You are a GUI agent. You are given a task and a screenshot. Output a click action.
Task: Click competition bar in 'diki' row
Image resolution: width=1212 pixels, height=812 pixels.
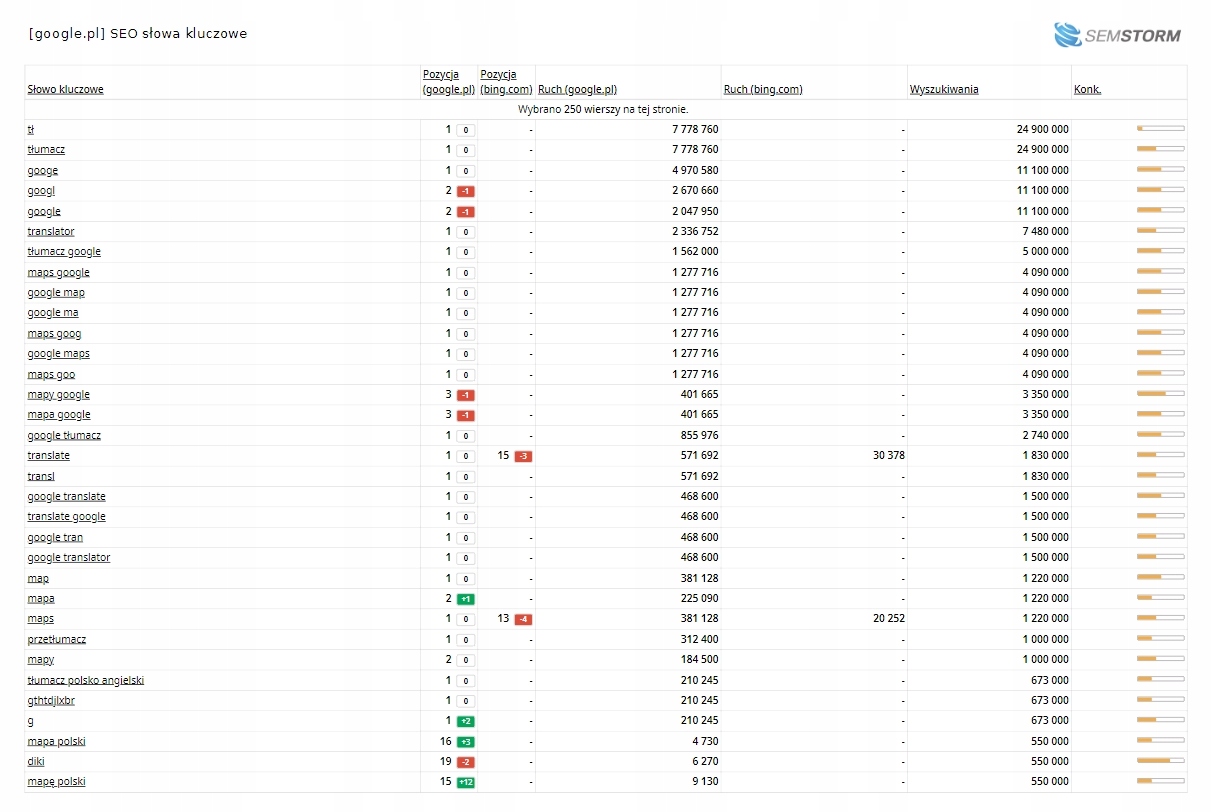click(x=1161, y=761)
